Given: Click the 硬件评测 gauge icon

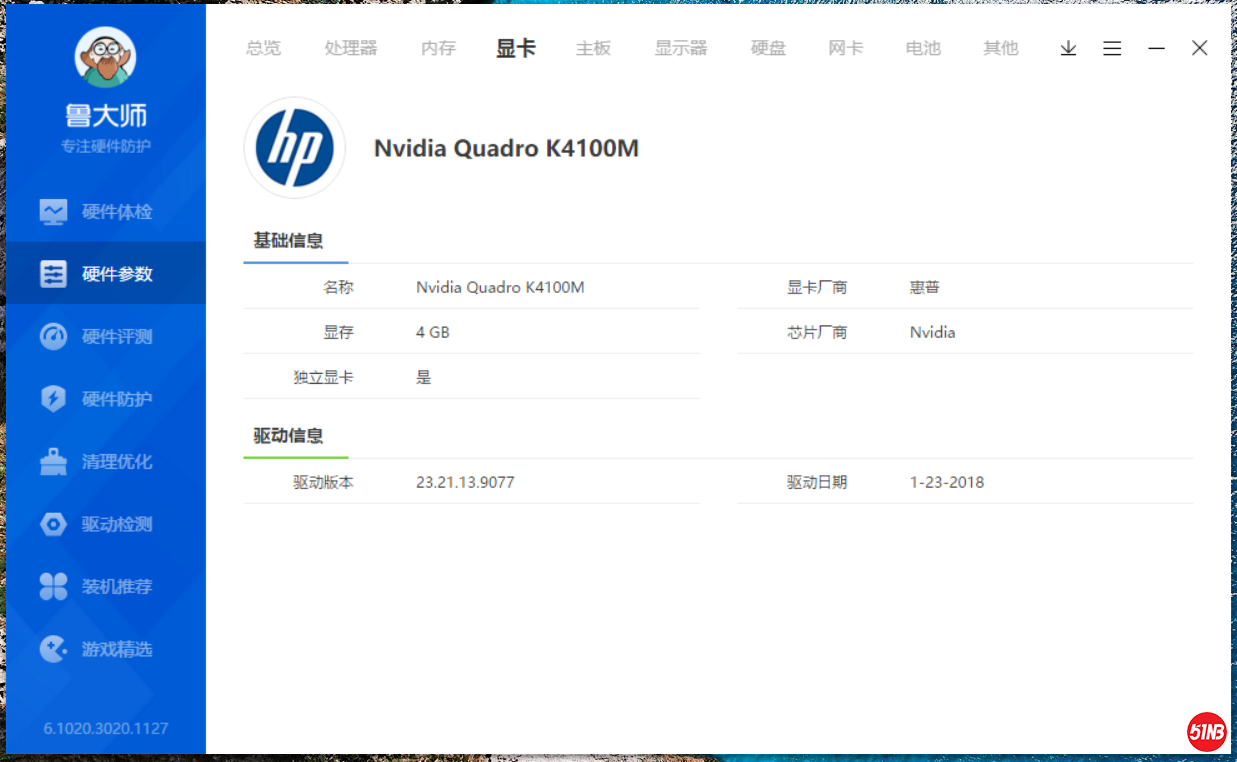Looking at the screenshot, I should 53,337.
